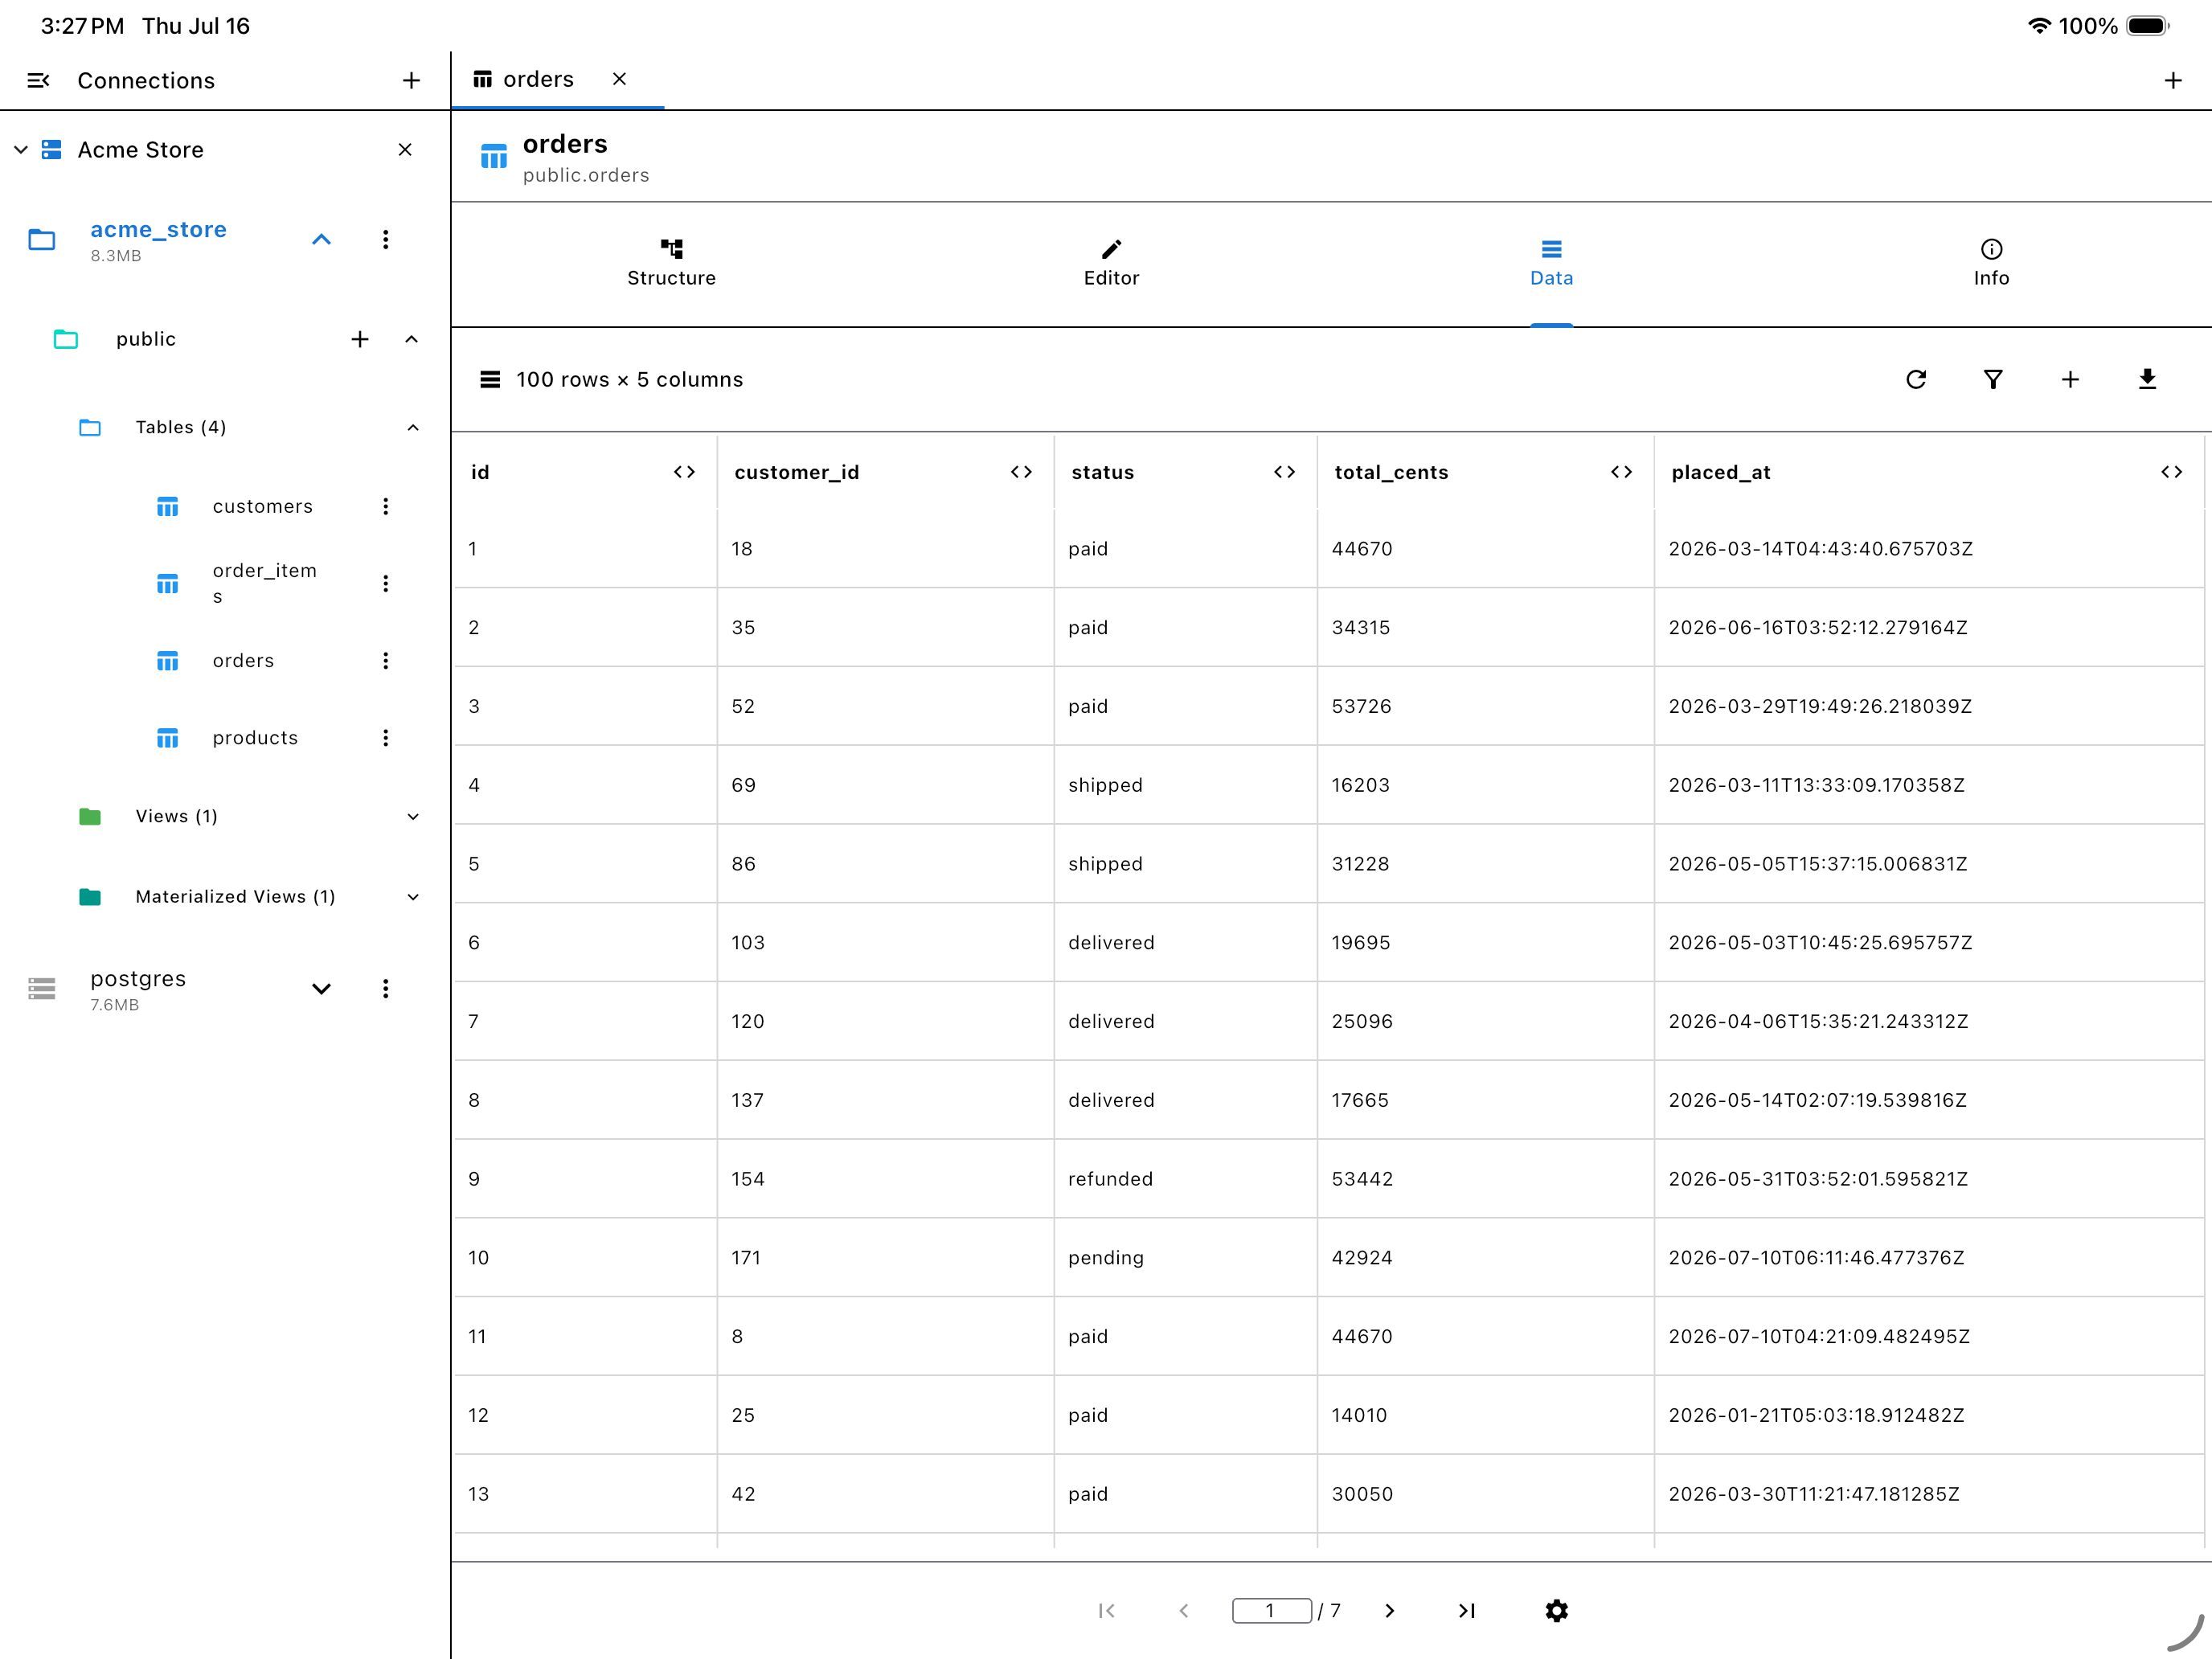
Task: Open customers table options menu
Action: [385, 507]
